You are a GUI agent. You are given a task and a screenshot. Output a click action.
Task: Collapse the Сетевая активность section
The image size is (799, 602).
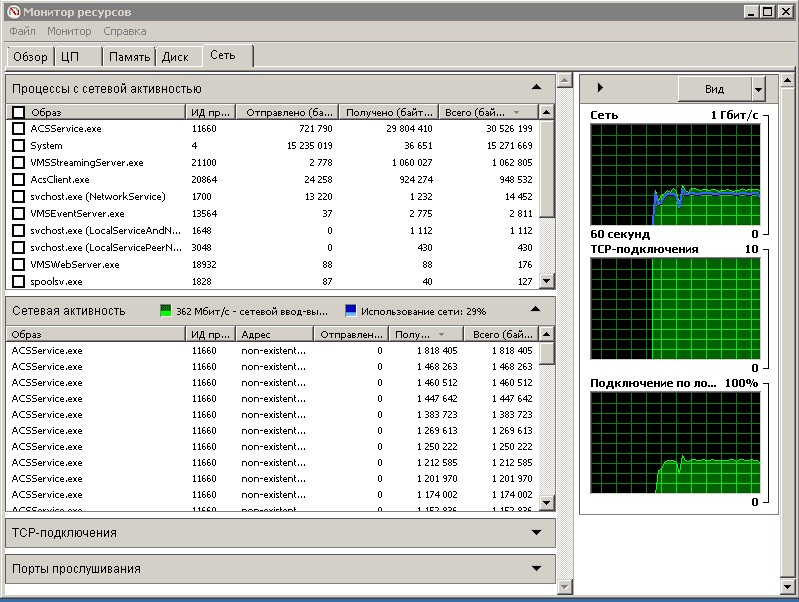tap(536, 310)
